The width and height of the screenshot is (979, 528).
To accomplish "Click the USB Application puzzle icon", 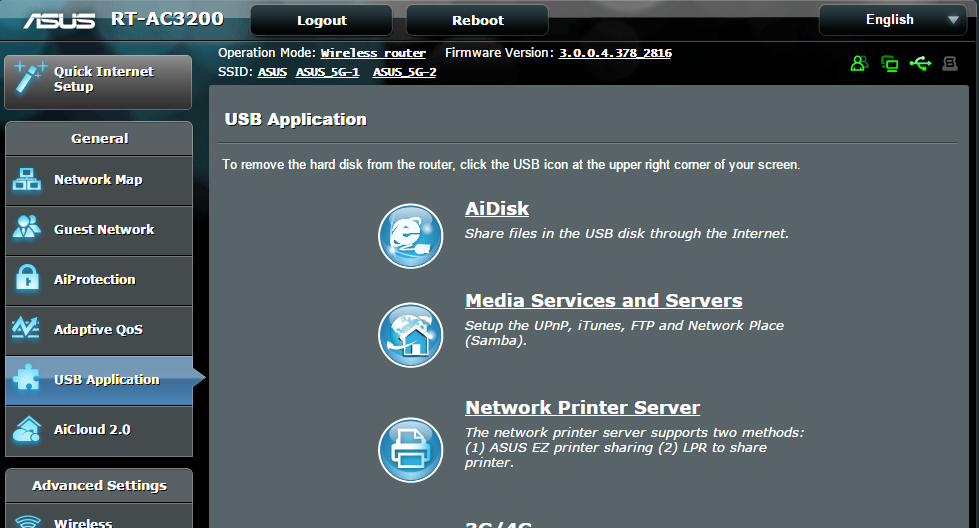I will point(26,378).
